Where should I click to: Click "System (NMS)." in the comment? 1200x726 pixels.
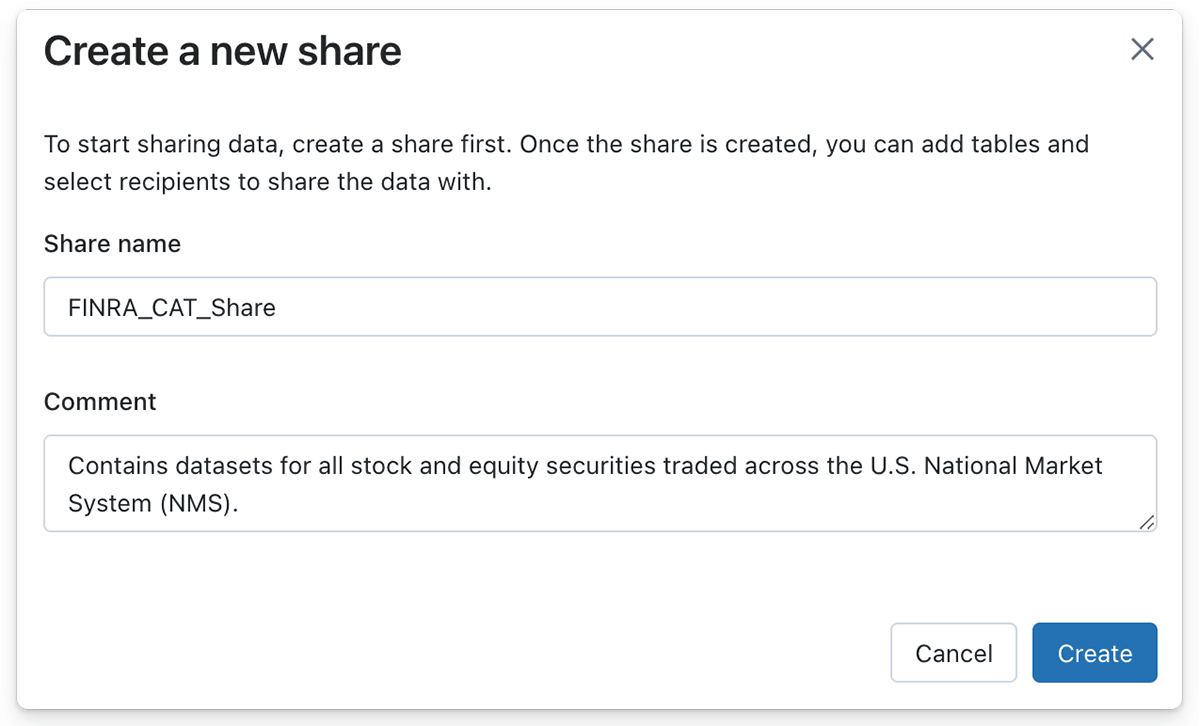153,503
